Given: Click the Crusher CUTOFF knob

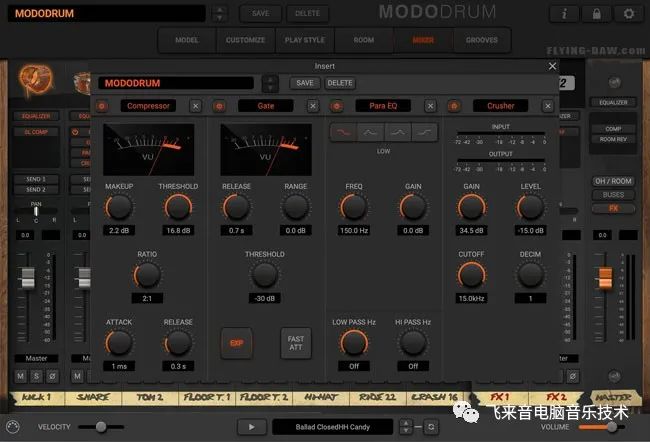Looking at the screenshot, I should click(x=471, y=275).
